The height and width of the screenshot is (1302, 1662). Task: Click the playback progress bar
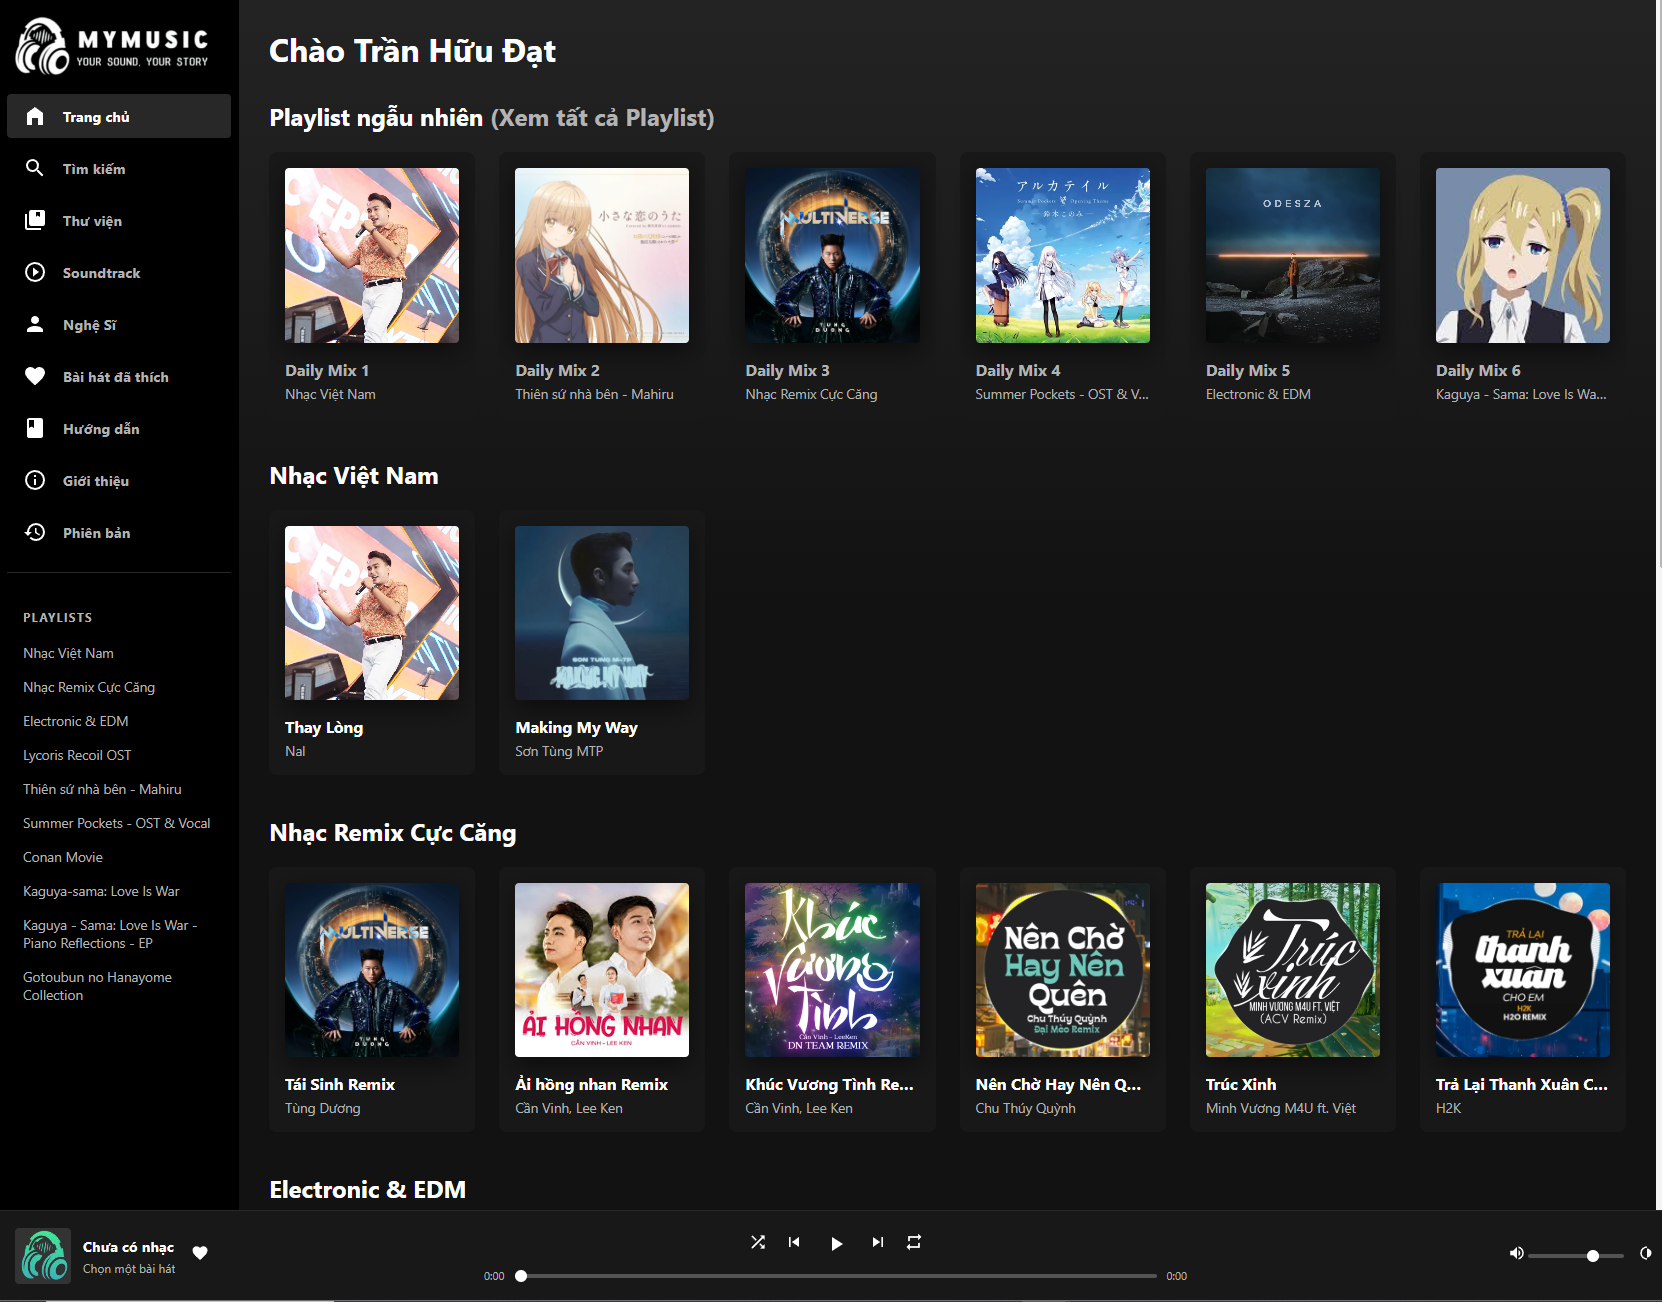tap(838, 1276)
